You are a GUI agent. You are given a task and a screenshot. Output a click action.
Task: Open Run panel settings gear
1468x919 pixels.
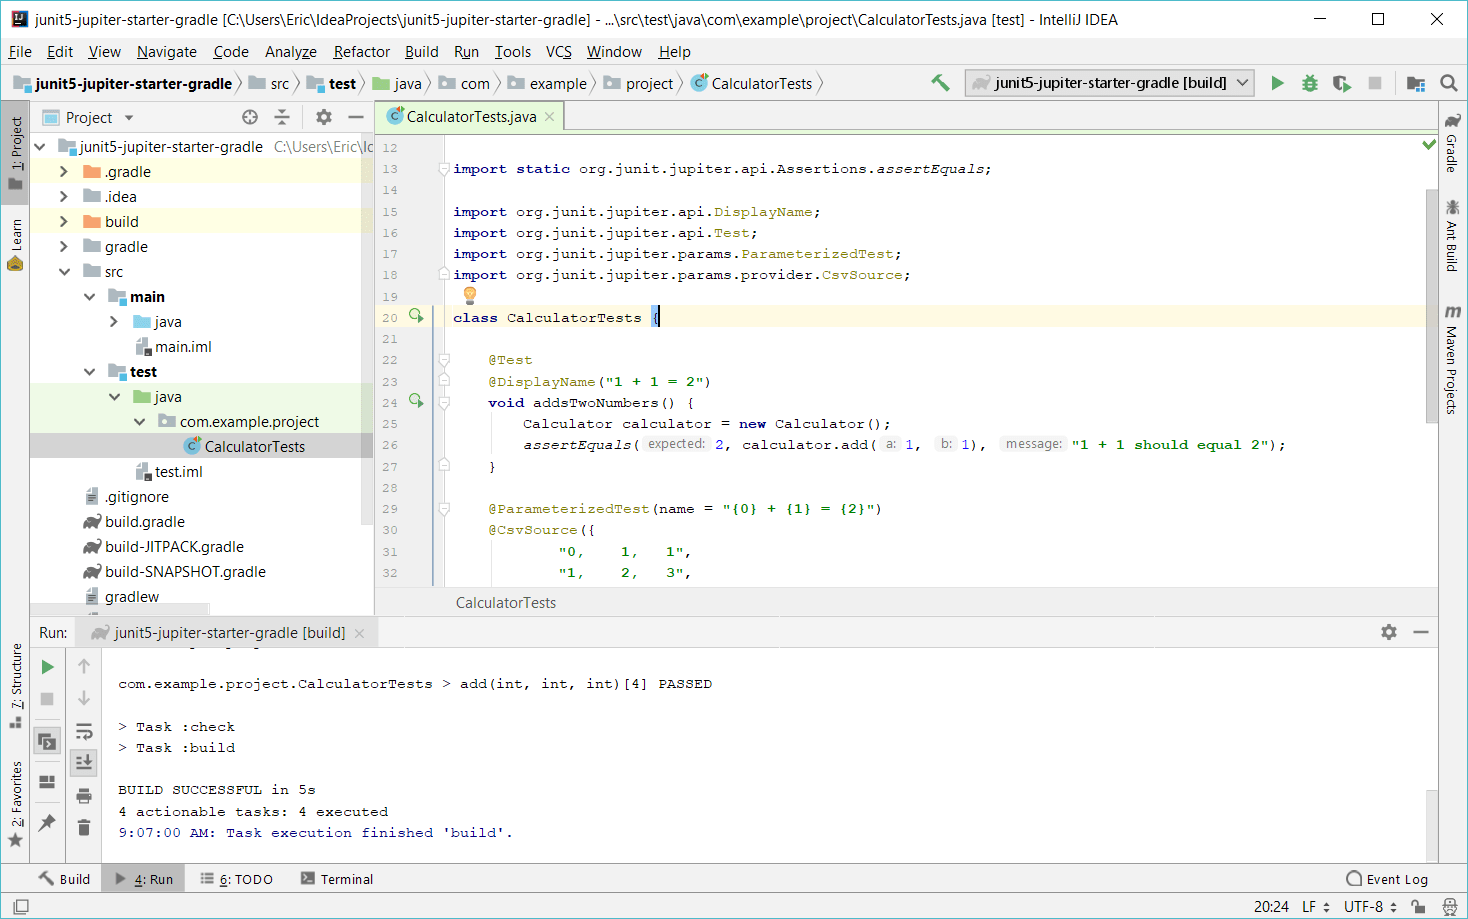[x=1388, y=632]
